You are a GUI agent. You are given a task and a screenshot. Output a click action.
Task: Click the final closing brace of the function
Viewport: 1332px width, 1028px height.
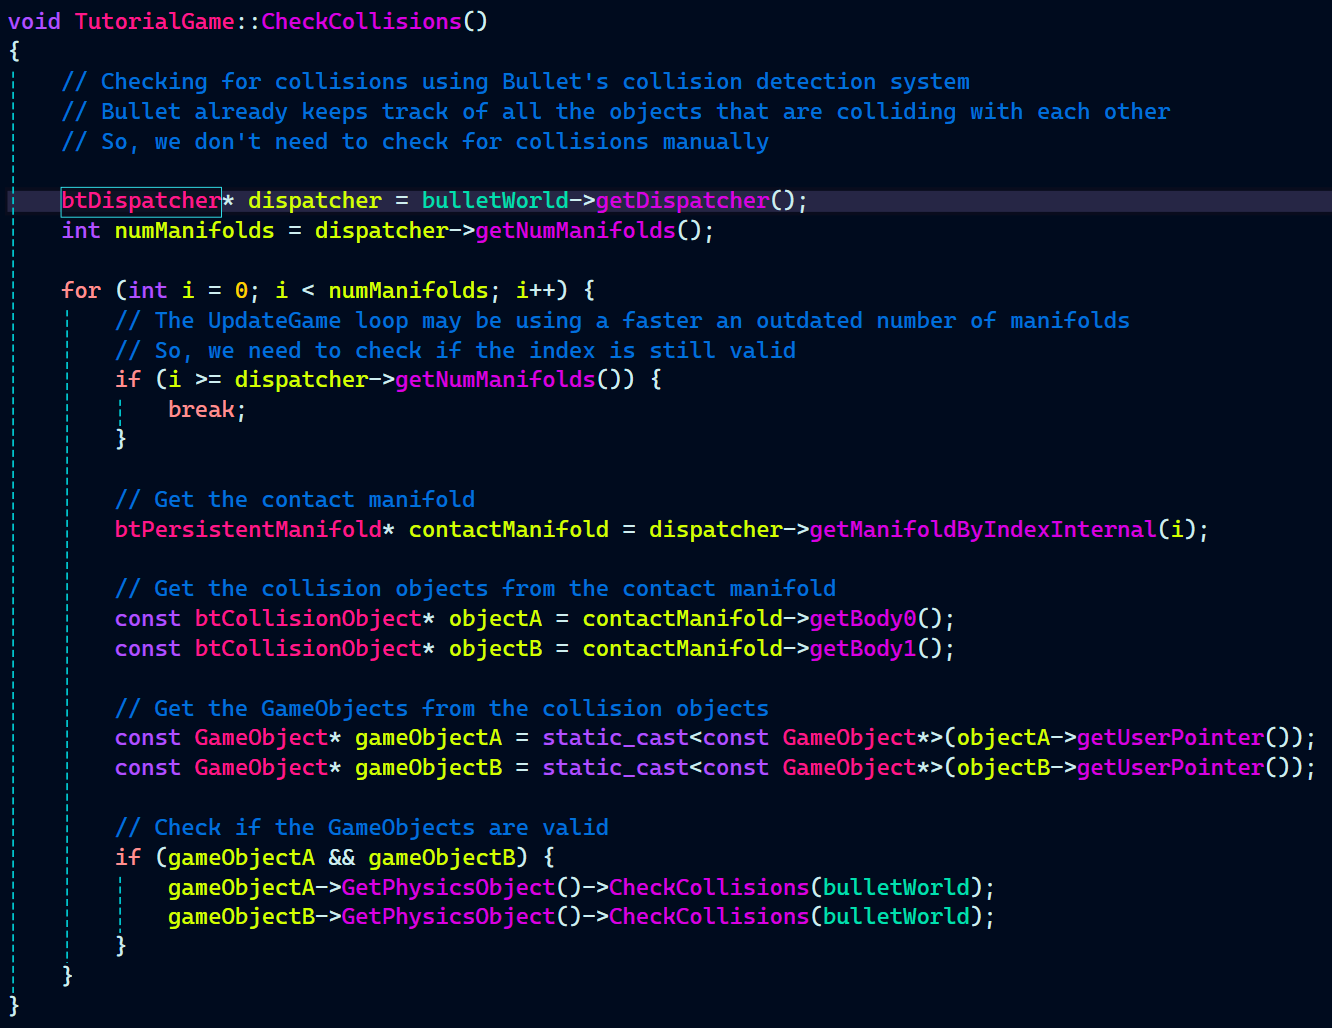(14, 1004)
